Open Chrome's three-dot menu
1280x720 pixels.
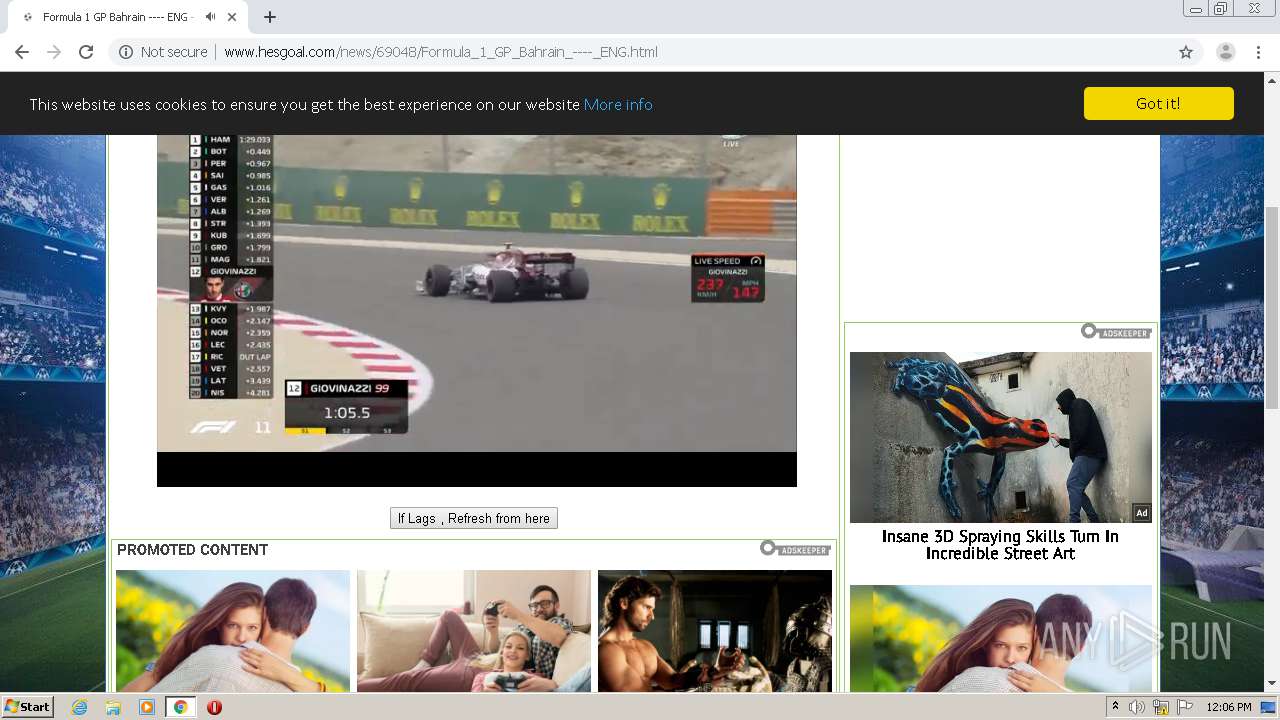click(1258, 52)
